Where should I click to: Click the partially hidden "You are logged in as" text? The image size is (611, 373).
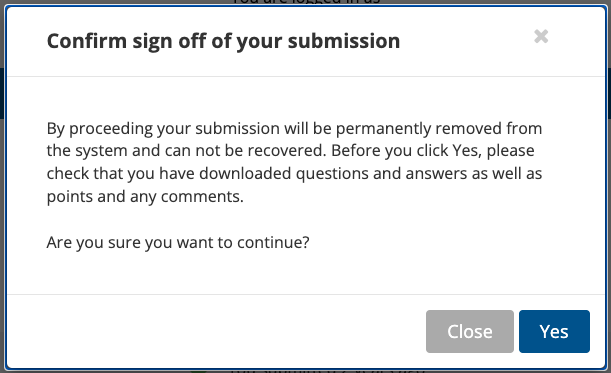point(306,2)
